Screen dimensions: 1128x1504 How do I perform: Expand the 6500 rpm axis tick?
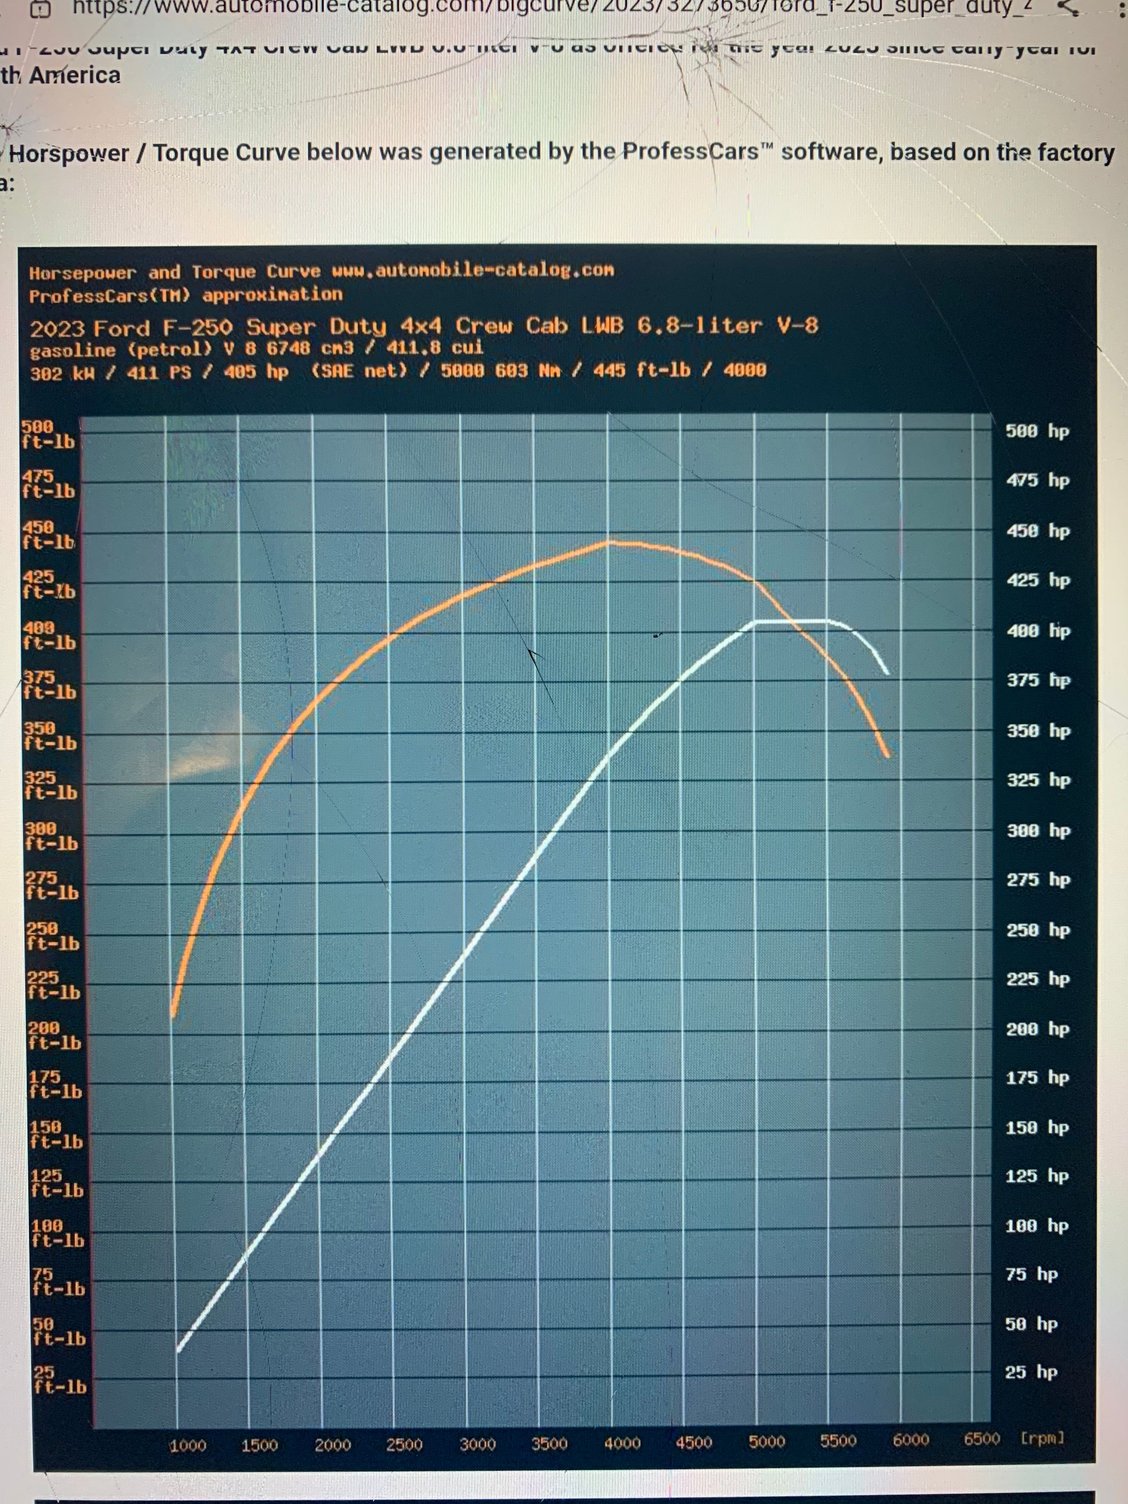point(981,1439)
